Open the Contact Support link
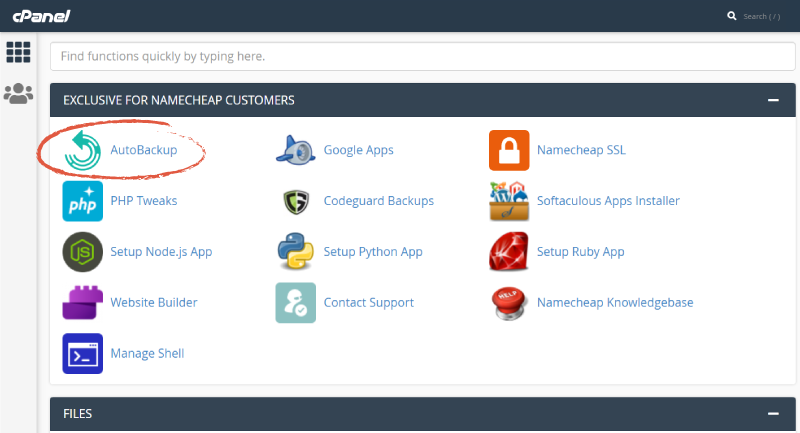This screenshot has height=433, width=800. pos(369,302)
